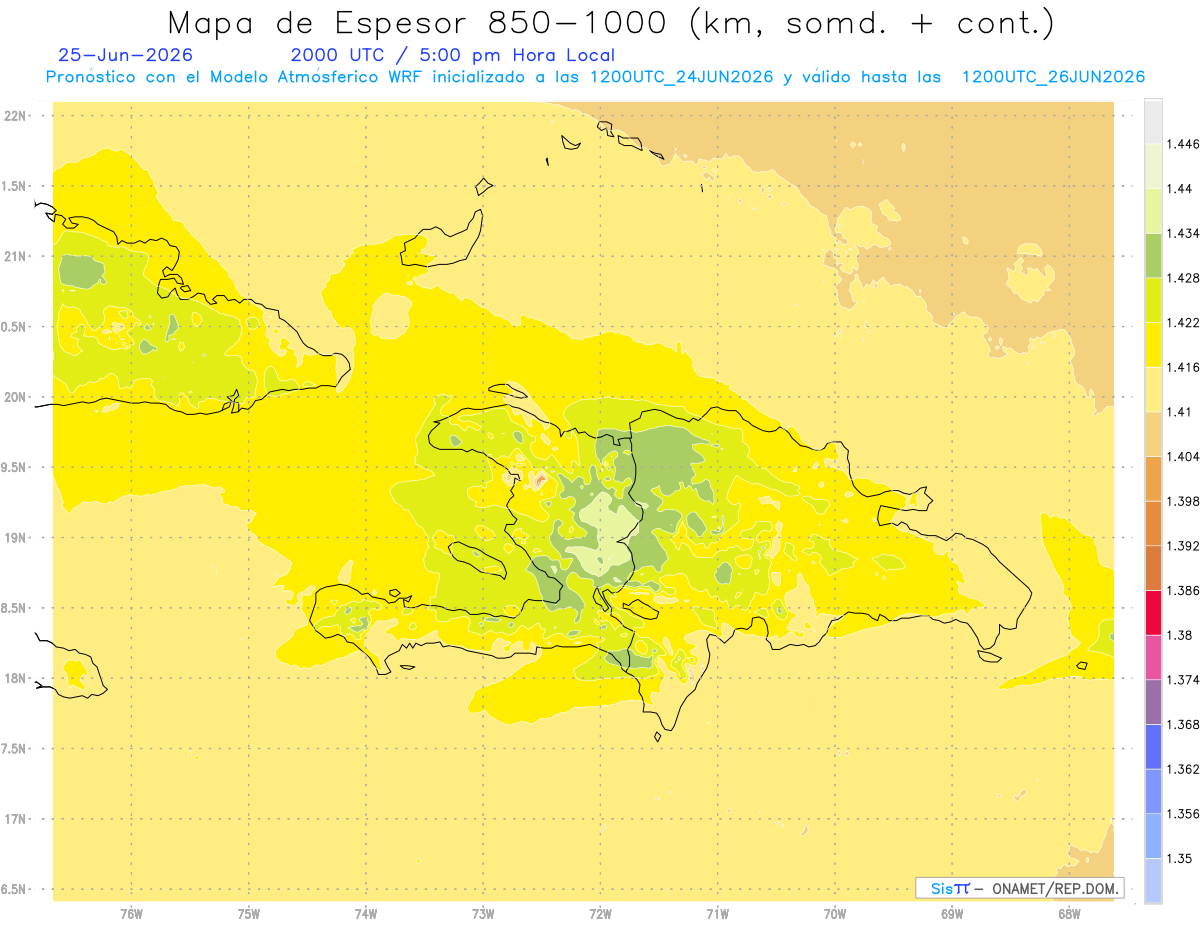Click the '1.386' colorbar value
This screenshot has width=1200, height=927.
coord(1183,591)
